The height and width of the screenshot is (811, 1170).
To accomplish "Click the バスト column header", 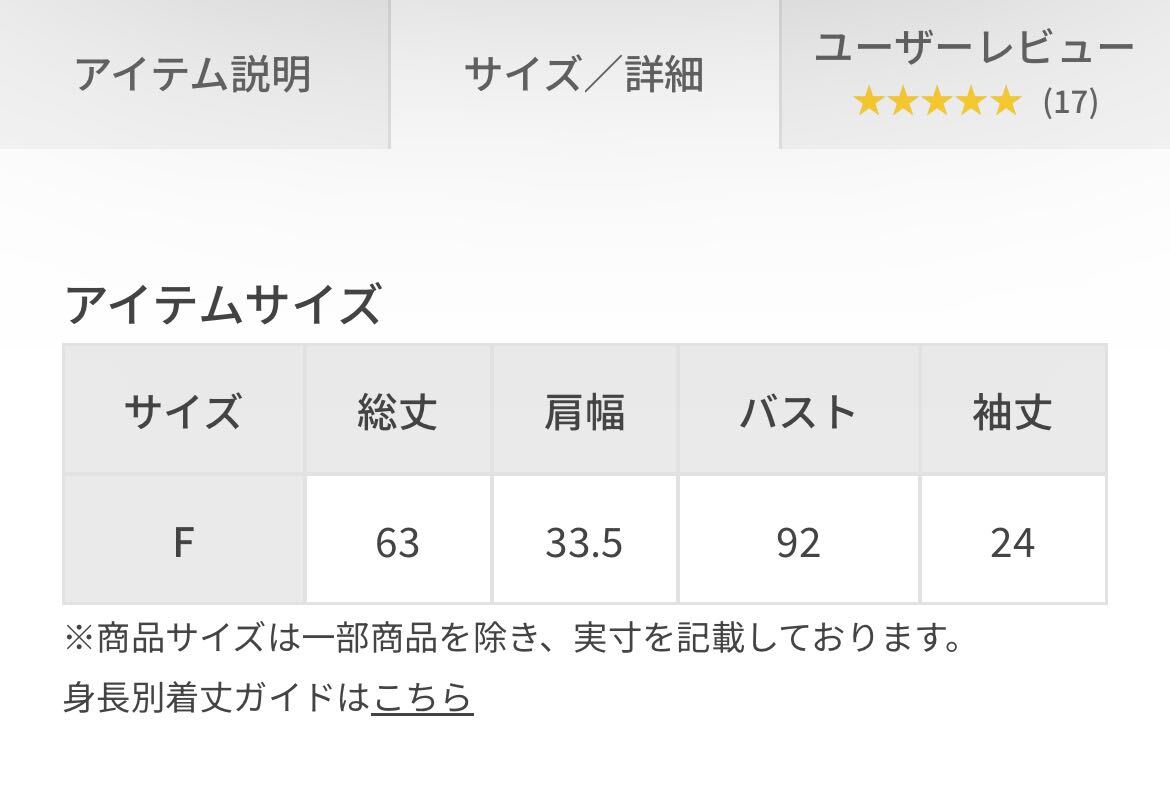I will 798,411.
